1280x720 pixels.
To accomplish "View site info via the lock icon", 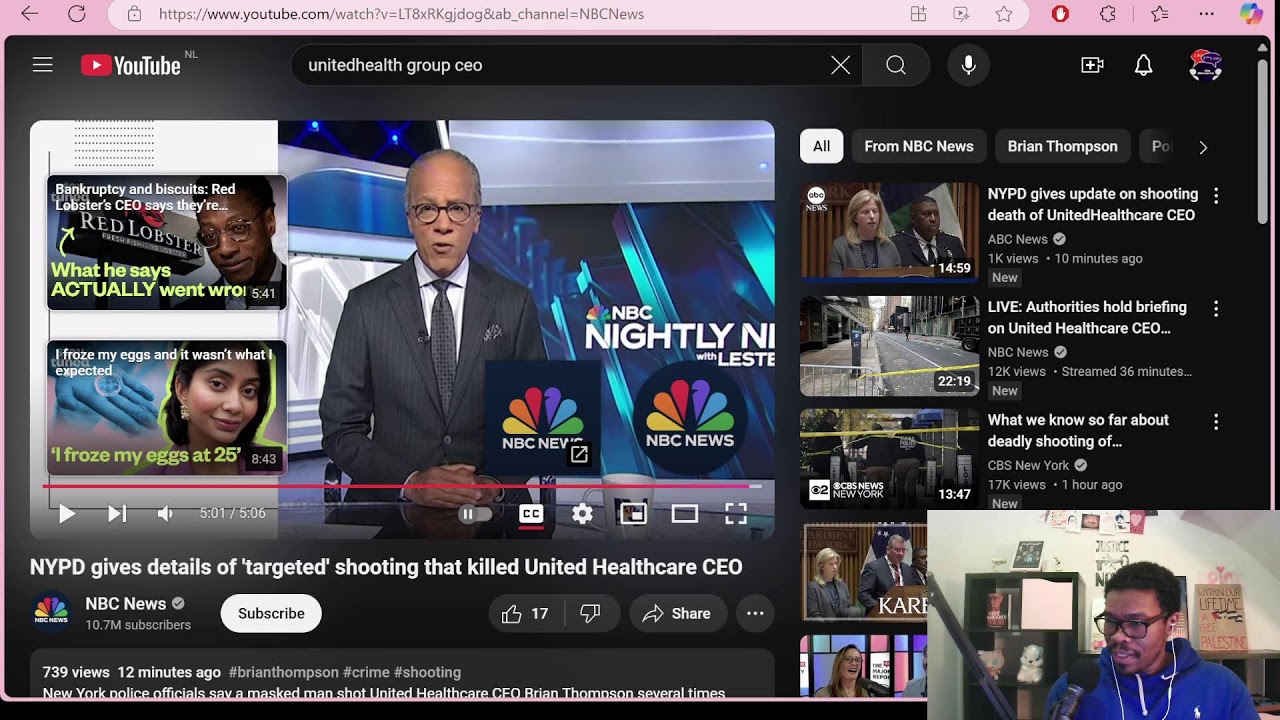I will tap(135, 14).
